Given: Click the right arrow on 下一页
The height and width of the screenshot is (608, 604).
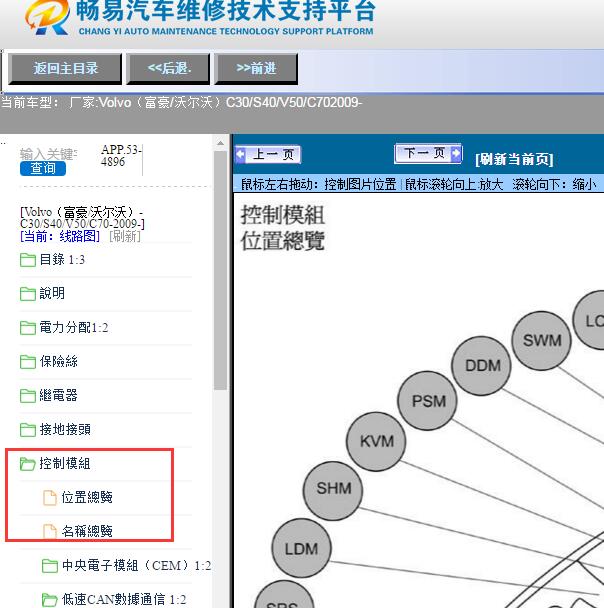Looking at the screenshot, I should click(x=456, y=153).
